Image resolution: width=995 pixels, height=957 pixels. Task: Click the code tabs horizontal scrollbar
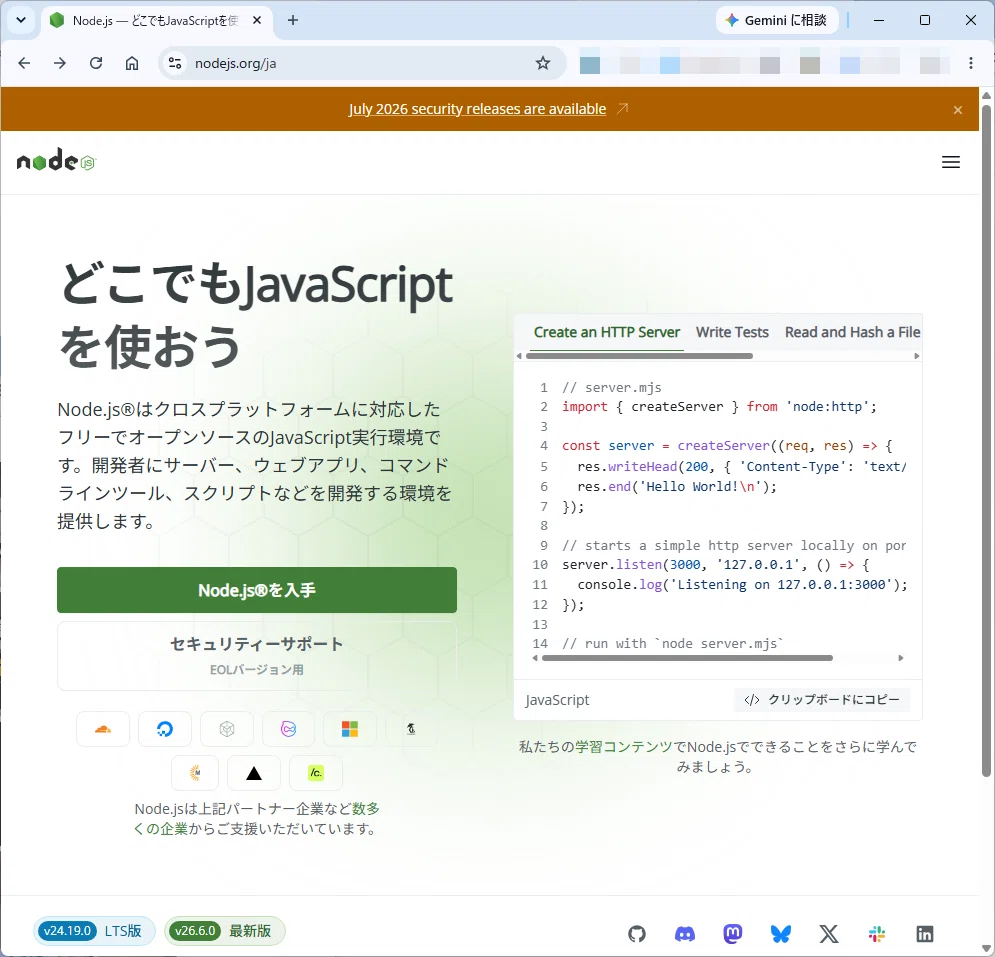click(x=639, y=356)
